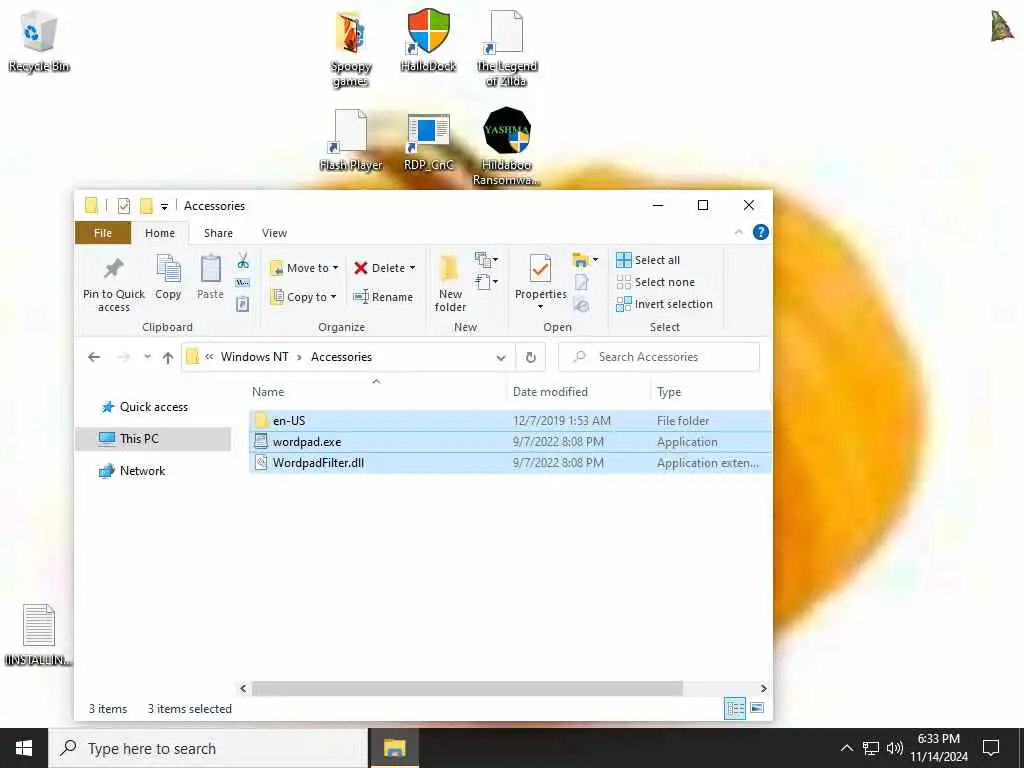
Task: Select the Recycle Bin icon
Action: [x=39, y=40]
